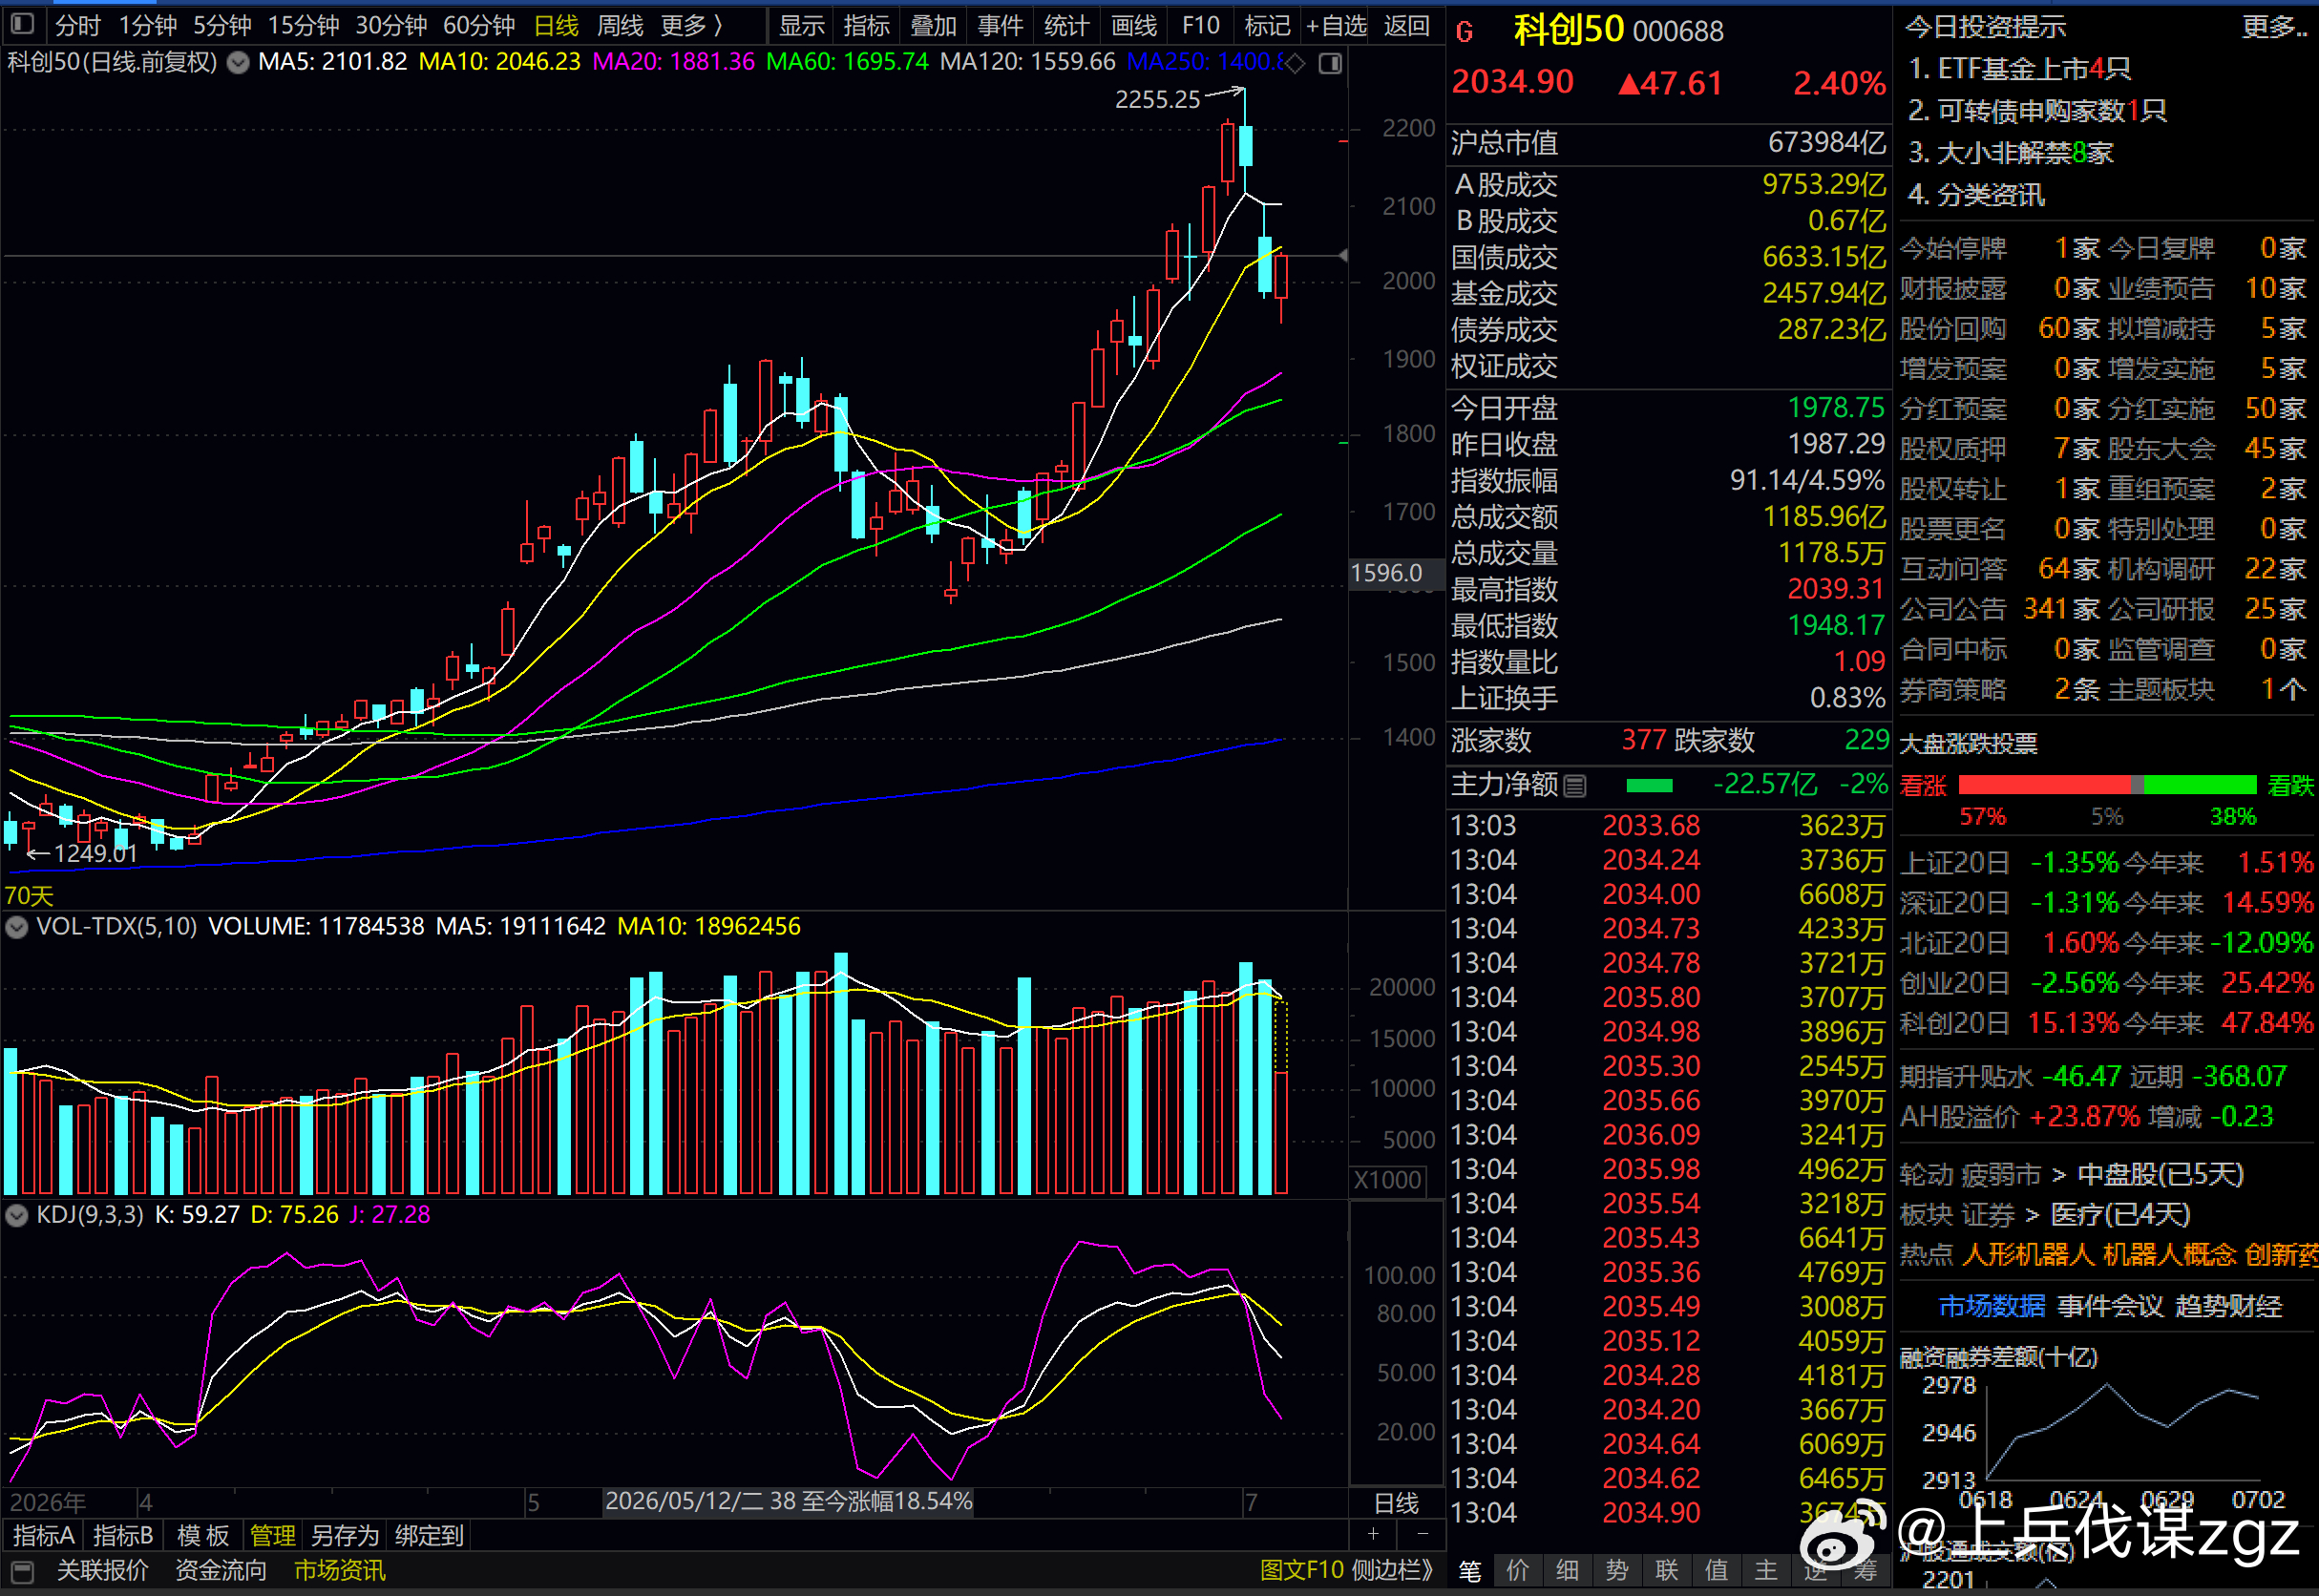This screenshot has width=2319, height=1596.
Task: Add to watchlist with +自选
Action: click(1336, 25)
